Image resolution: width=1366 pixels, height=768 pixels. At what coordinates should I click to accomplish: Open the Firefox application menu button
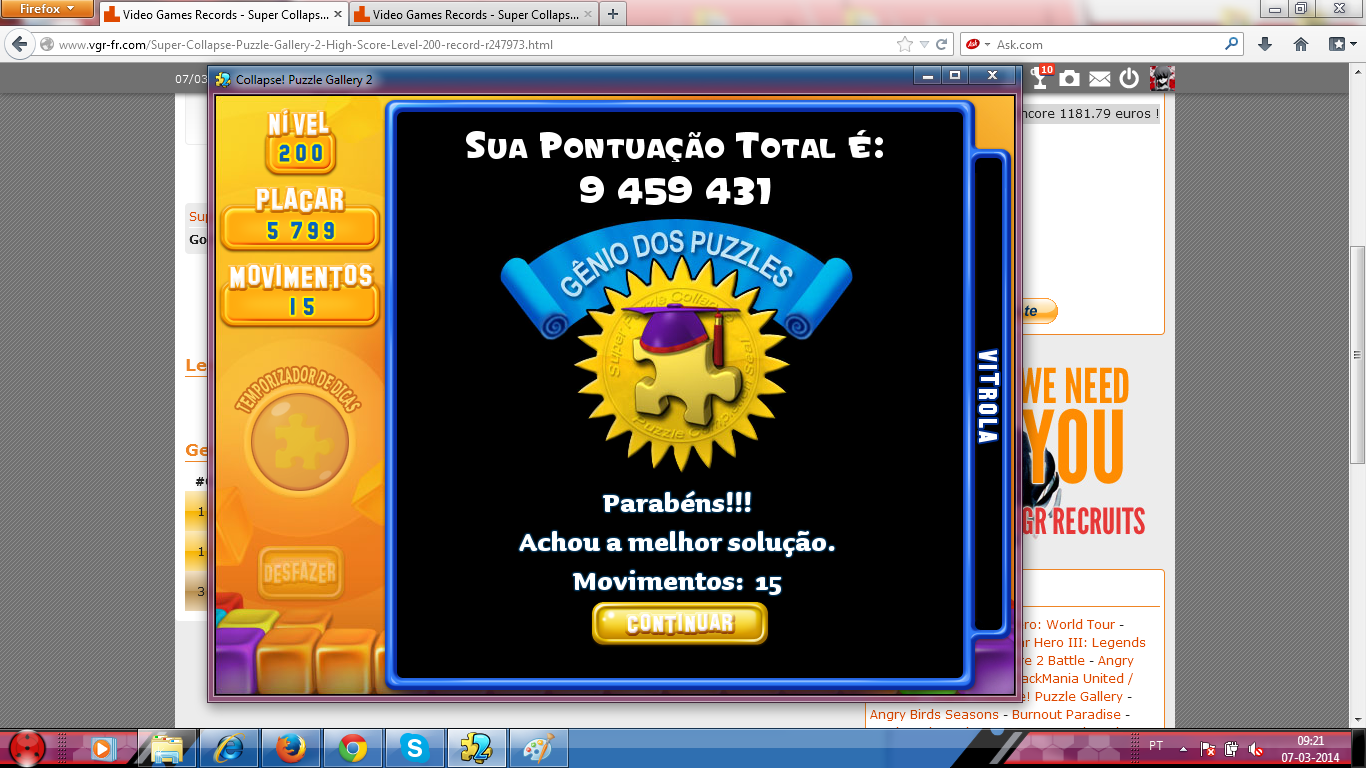pos(48,9)
